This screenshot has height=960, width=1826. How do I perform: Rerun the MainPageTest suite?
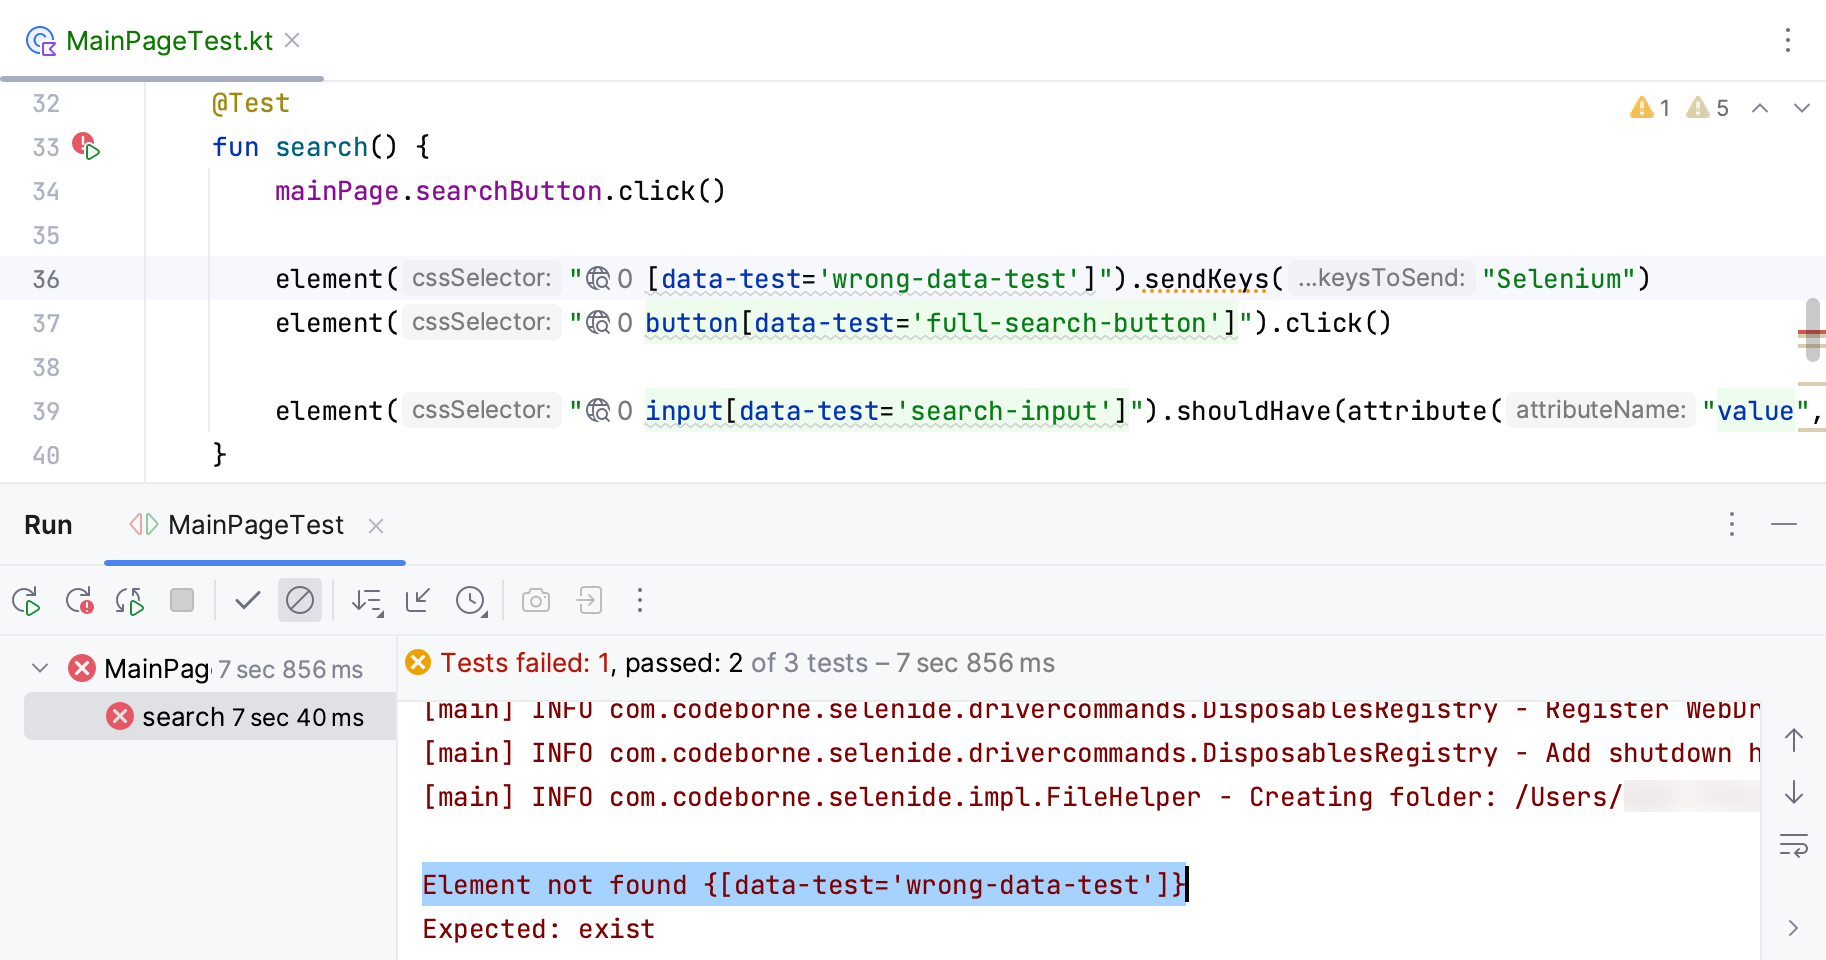pyautogui.click(x=25, y=600)
